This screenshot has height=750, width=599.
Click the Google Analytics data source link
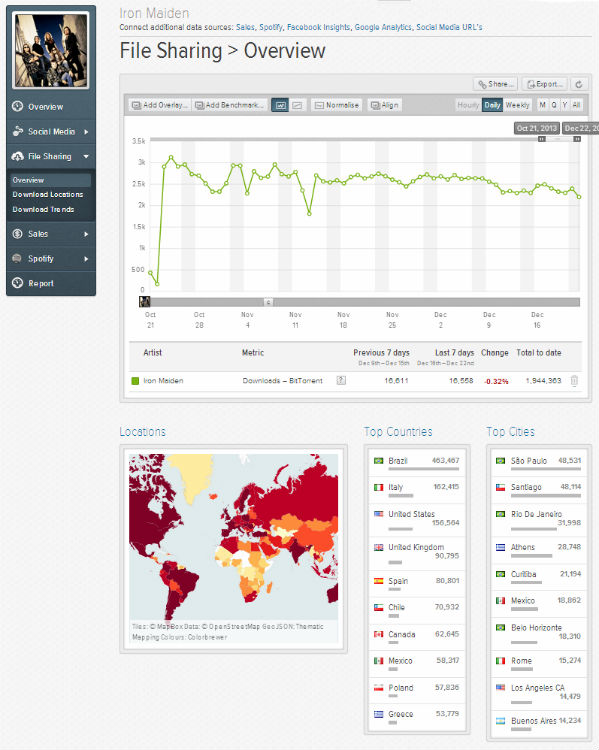click(x=383, y=27)
